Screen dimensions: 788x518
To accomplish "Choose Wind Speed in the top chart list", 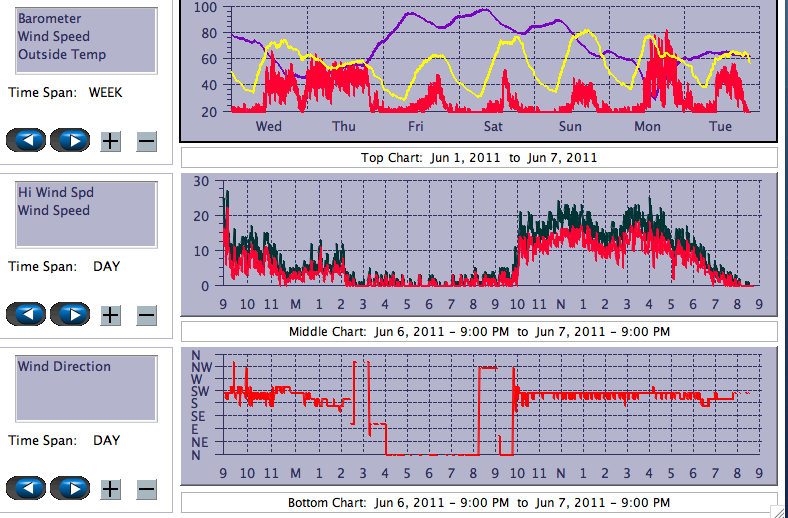I will tap(54, 37).
